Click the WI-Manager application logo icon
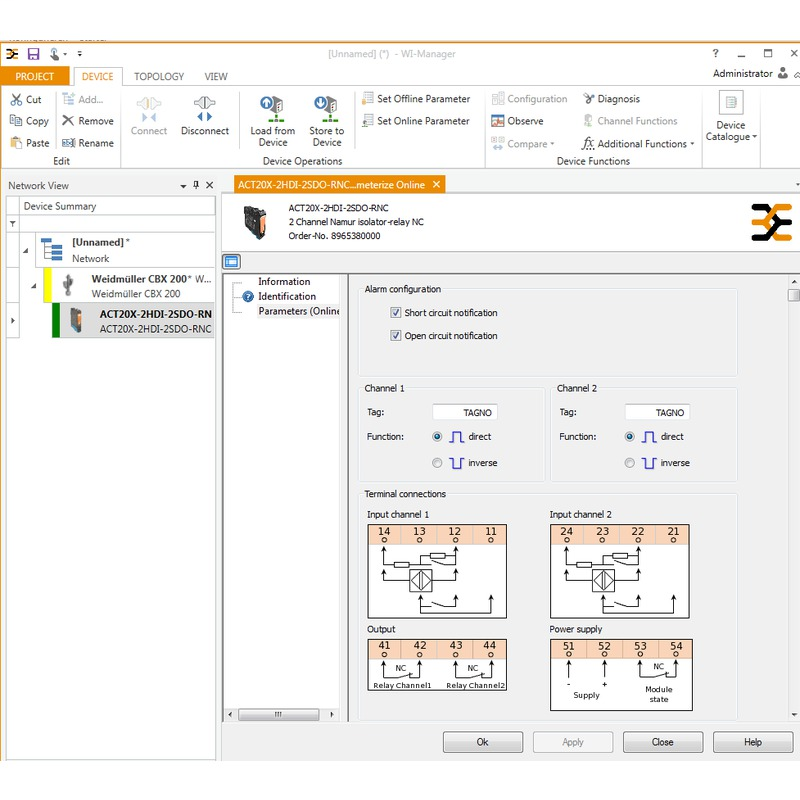Screen dimensions: 800x800 pyautogui.click(x=12, y=54)
